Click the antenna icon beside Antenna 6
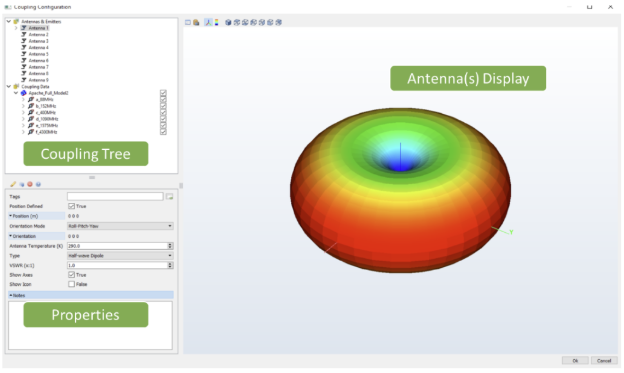 pyautogui.click(x=23, y=61)
